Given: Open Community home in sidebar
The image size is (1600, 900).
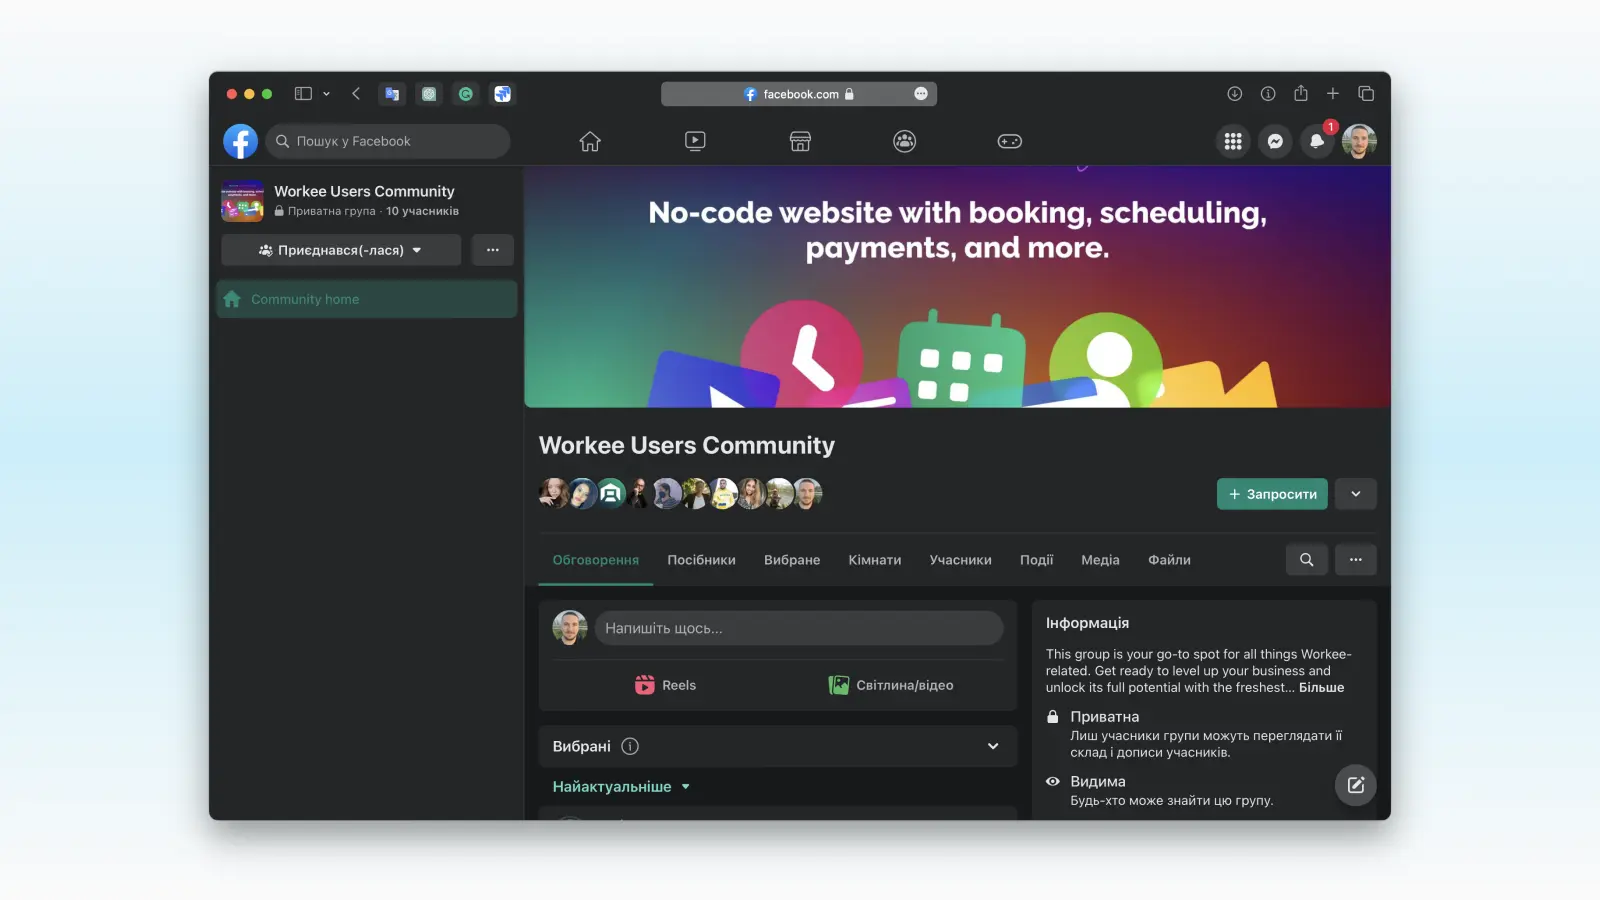Looking at the screenshot, I should coord(367,299).
